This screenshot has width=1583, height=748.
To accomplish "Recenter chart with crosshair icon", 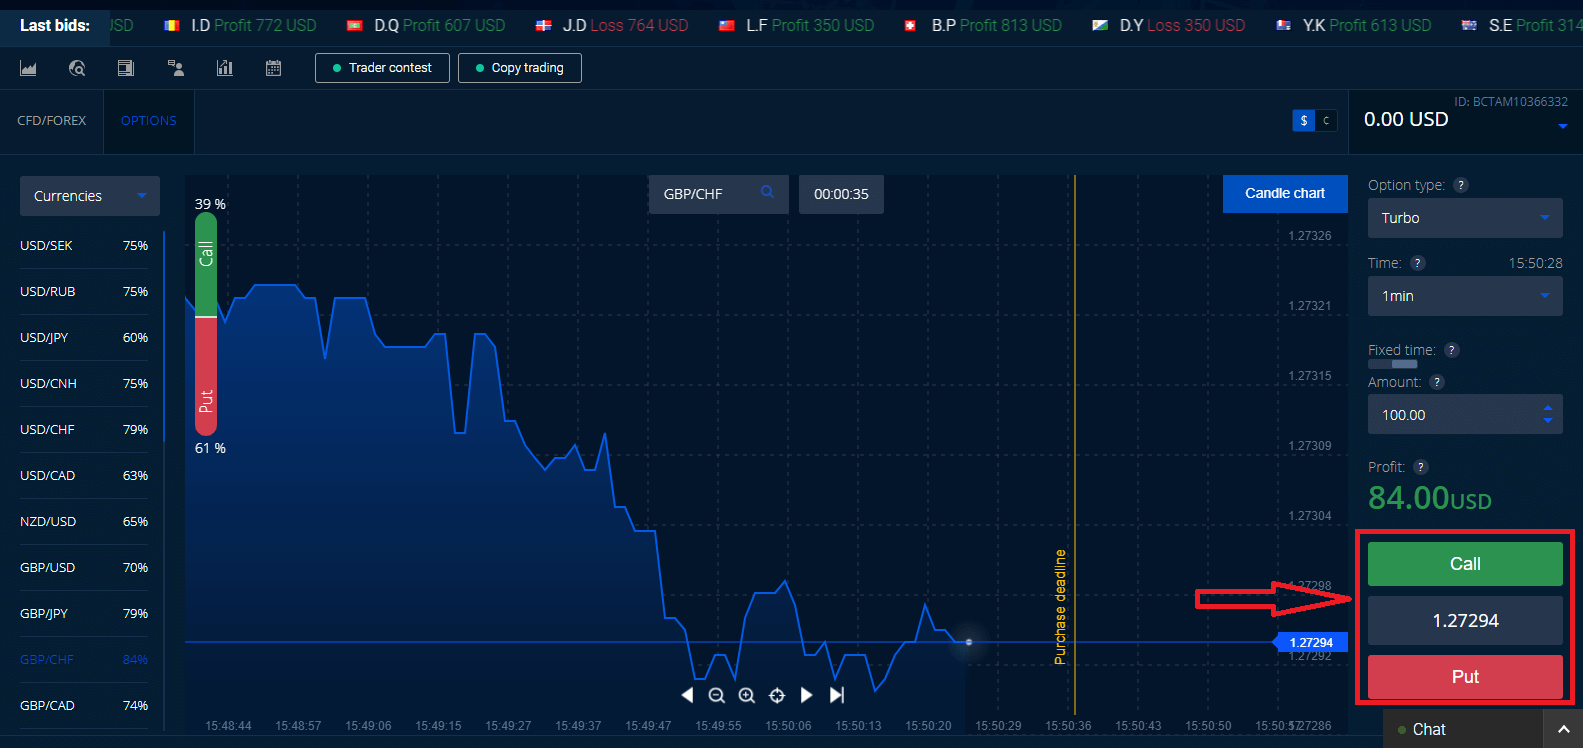I will click(x=777, y=695).
